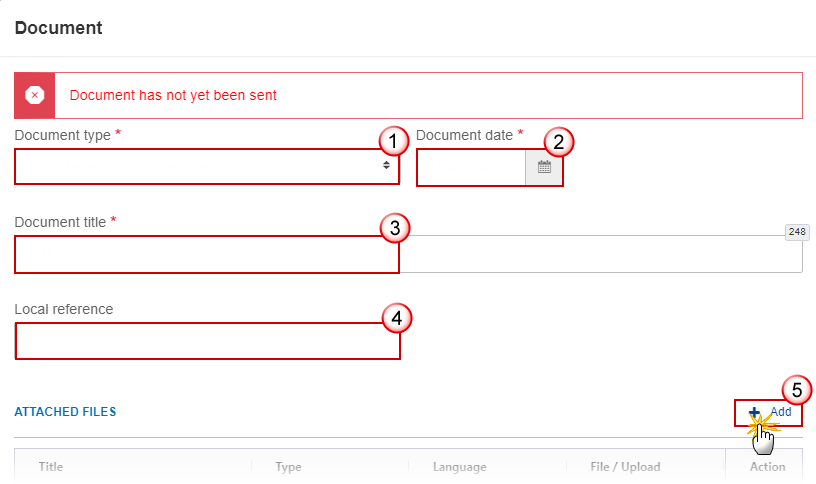Open the Document date calendar picker

tap(544, 167)
